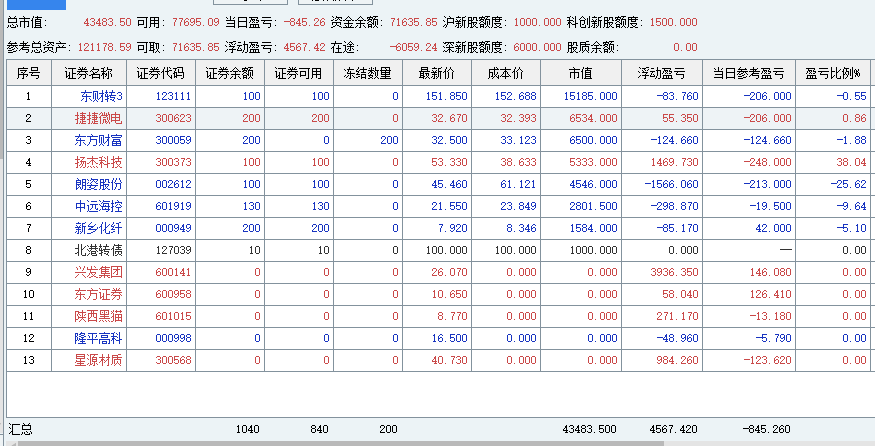Image resolution: width=875 pixels, height=446 pixels.
Task: Click security code 601919
Action: (x=173, y=207)
